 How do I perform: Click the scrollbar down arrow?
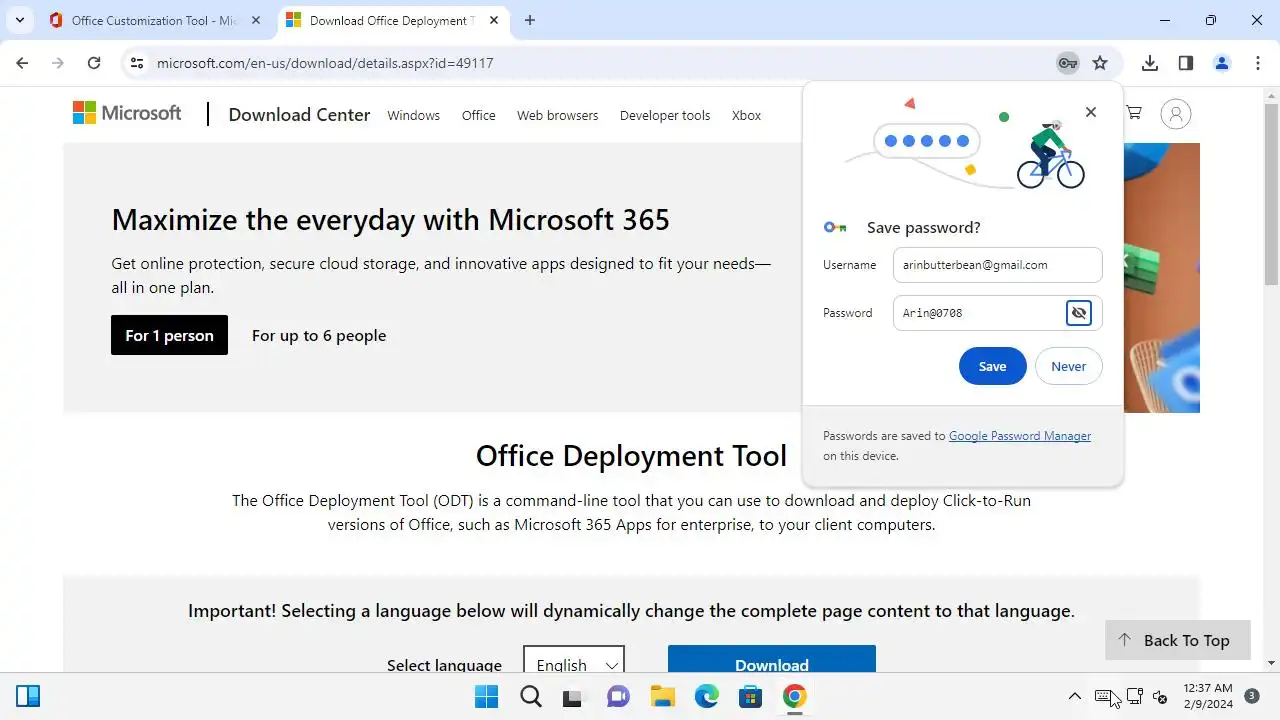click(1271, 662)
